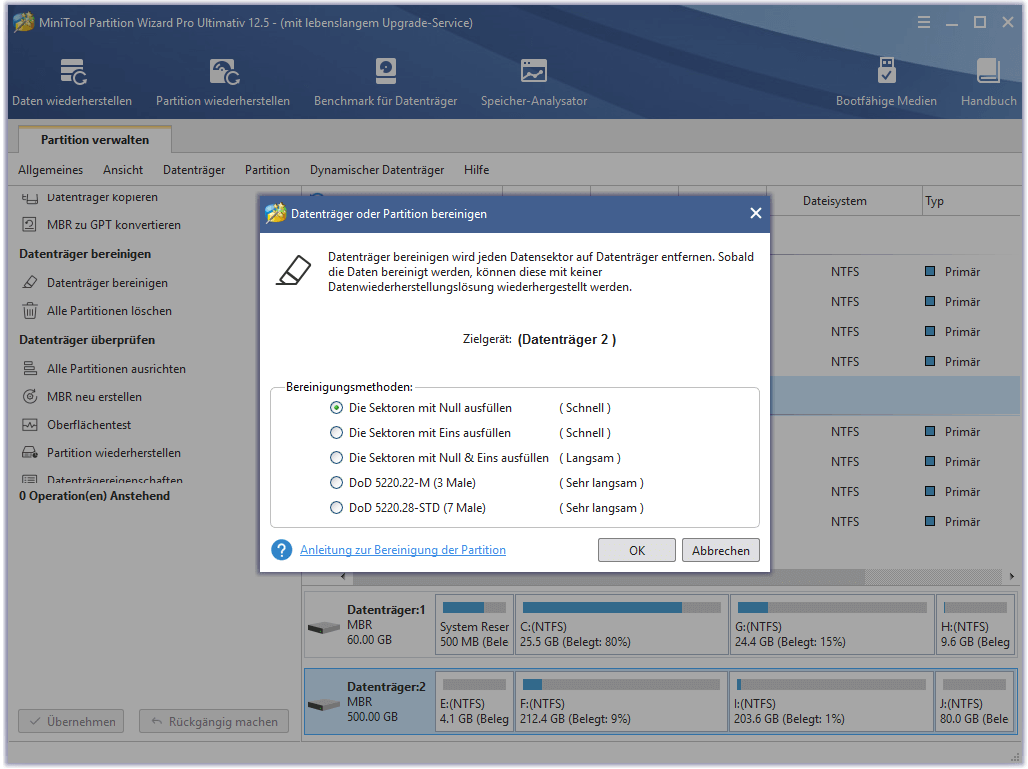Click the sidebar Partition wiederherstellen icon
This screenshot has height=769, width=1028.
[30, 453]
